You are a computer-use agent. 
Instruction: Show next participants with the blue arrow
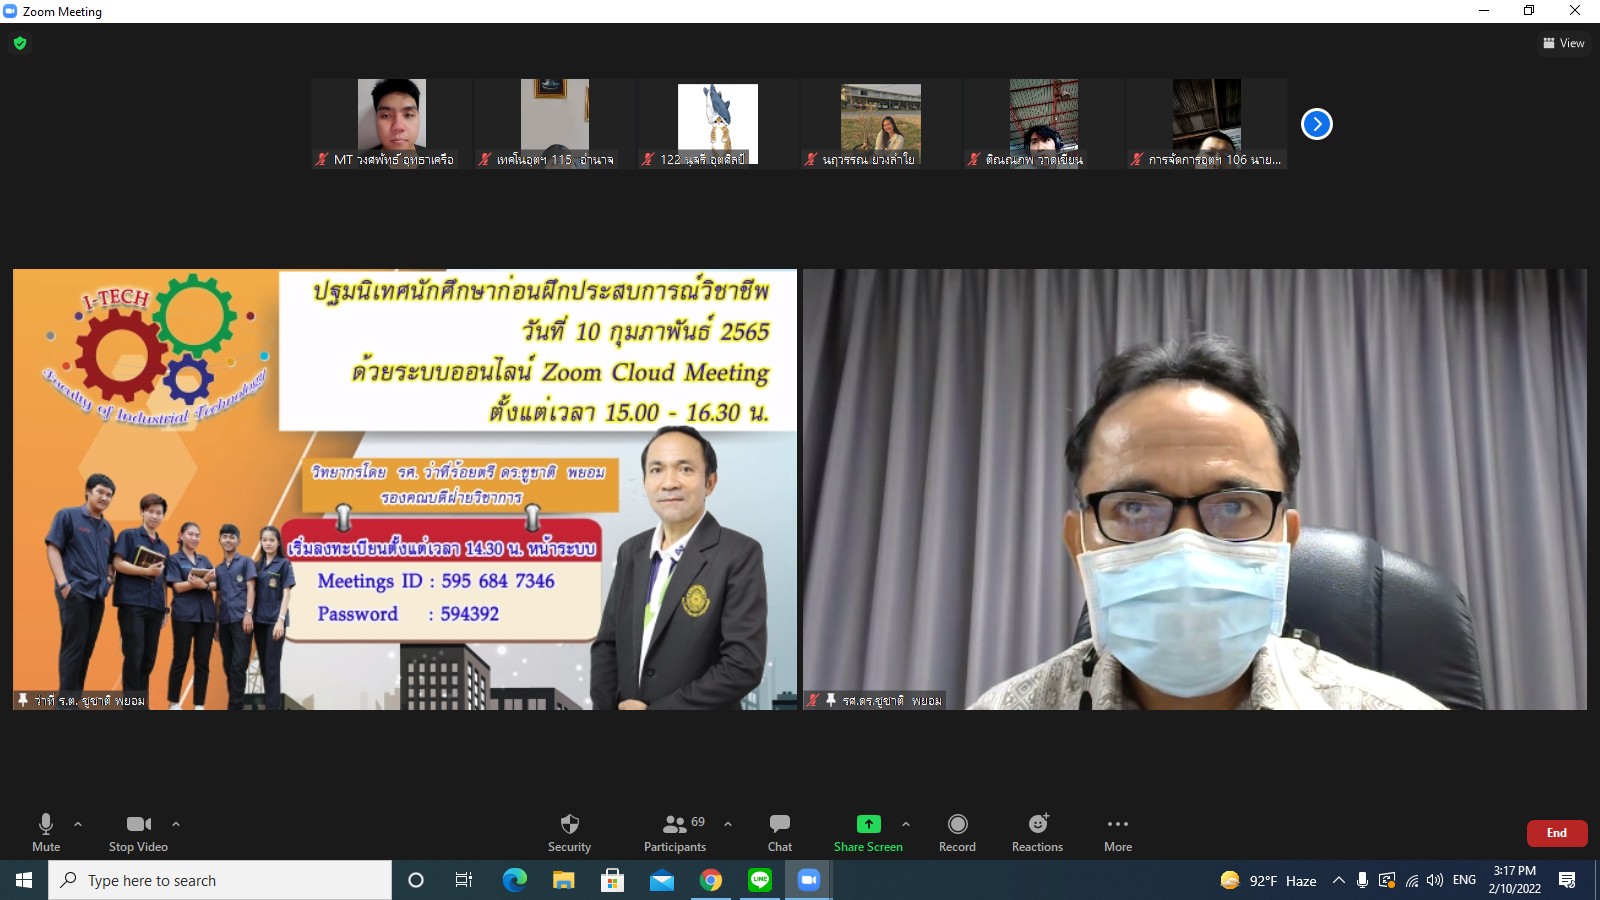tap(1317, 124)
